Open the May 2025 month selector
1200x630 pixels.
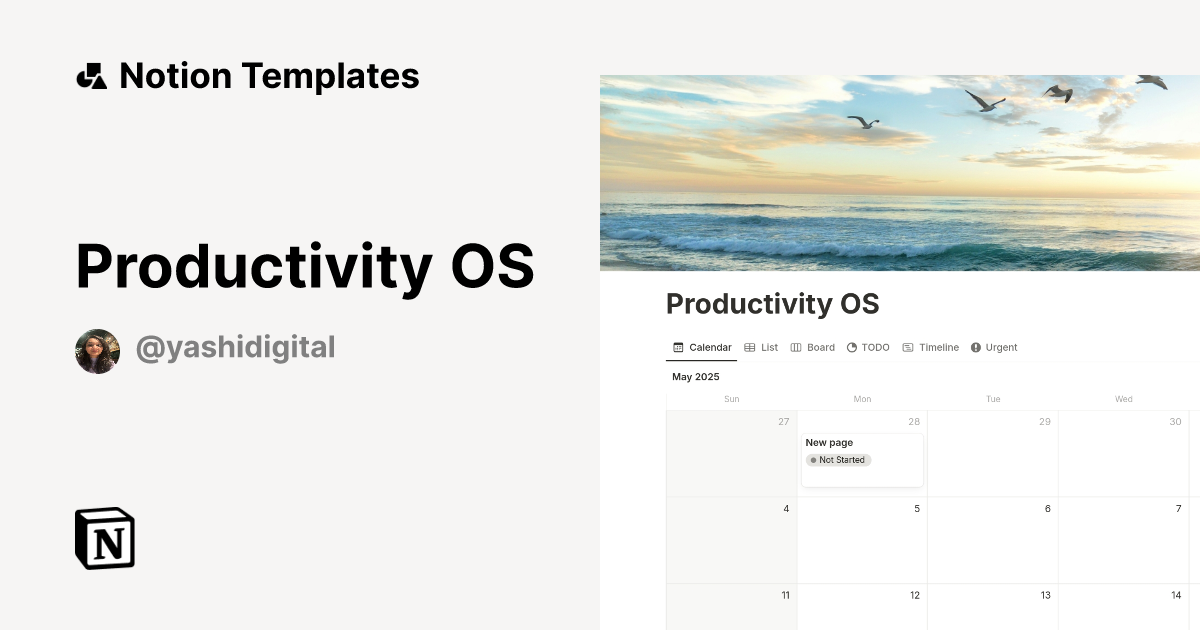coord(696,377)
